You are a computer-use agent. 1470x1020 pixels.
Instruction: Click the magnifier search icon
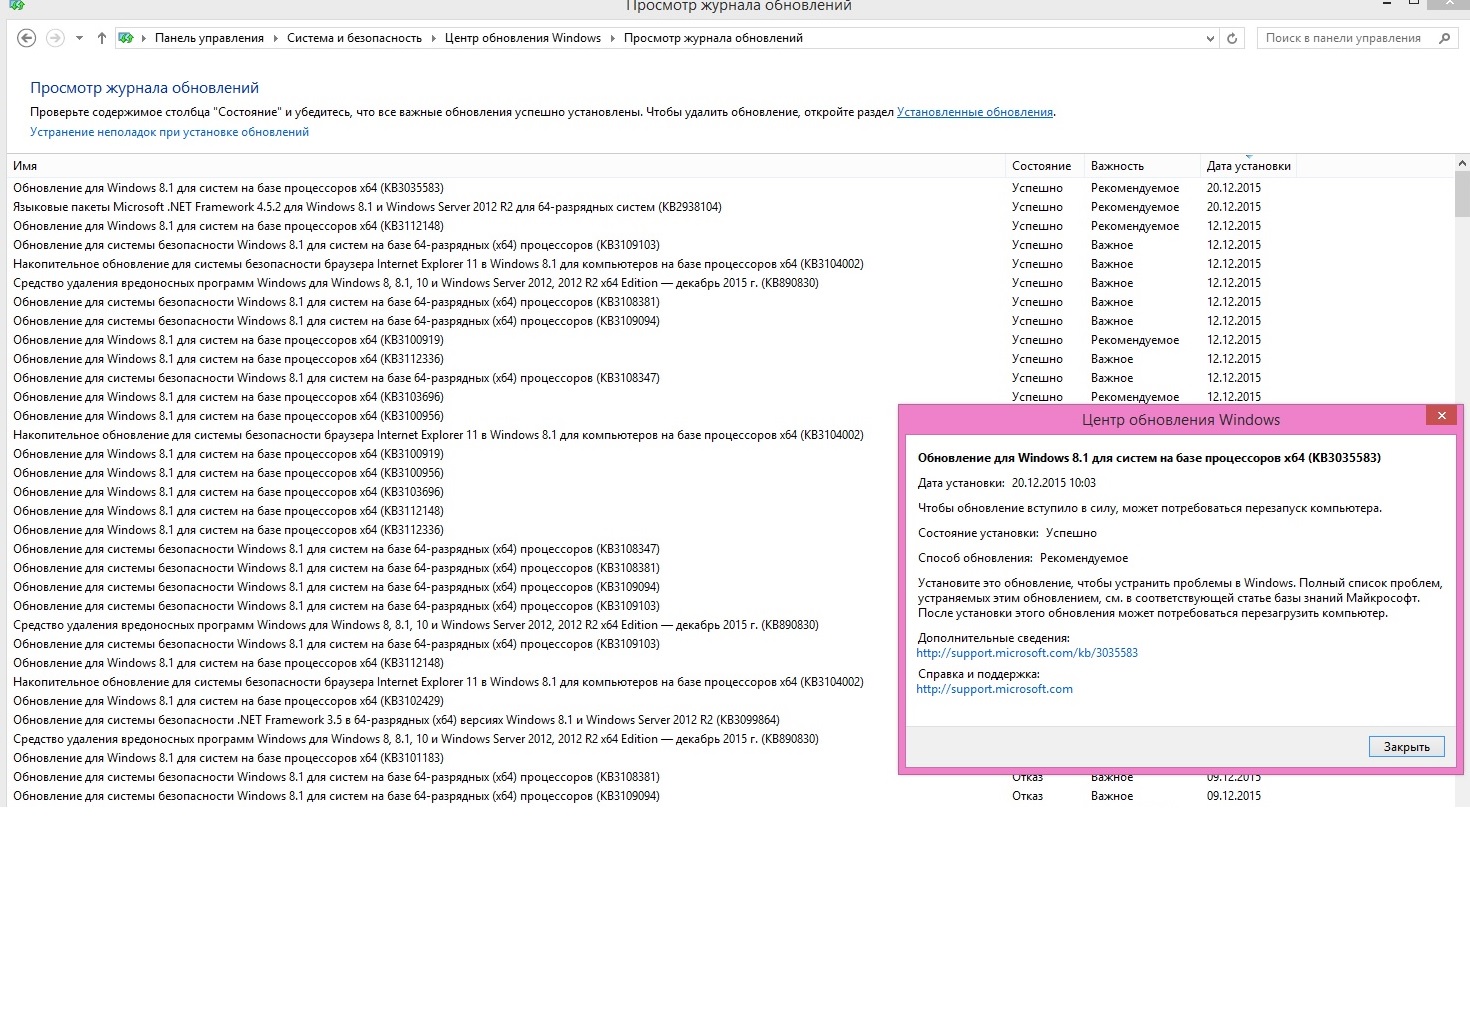point(1444,38)
